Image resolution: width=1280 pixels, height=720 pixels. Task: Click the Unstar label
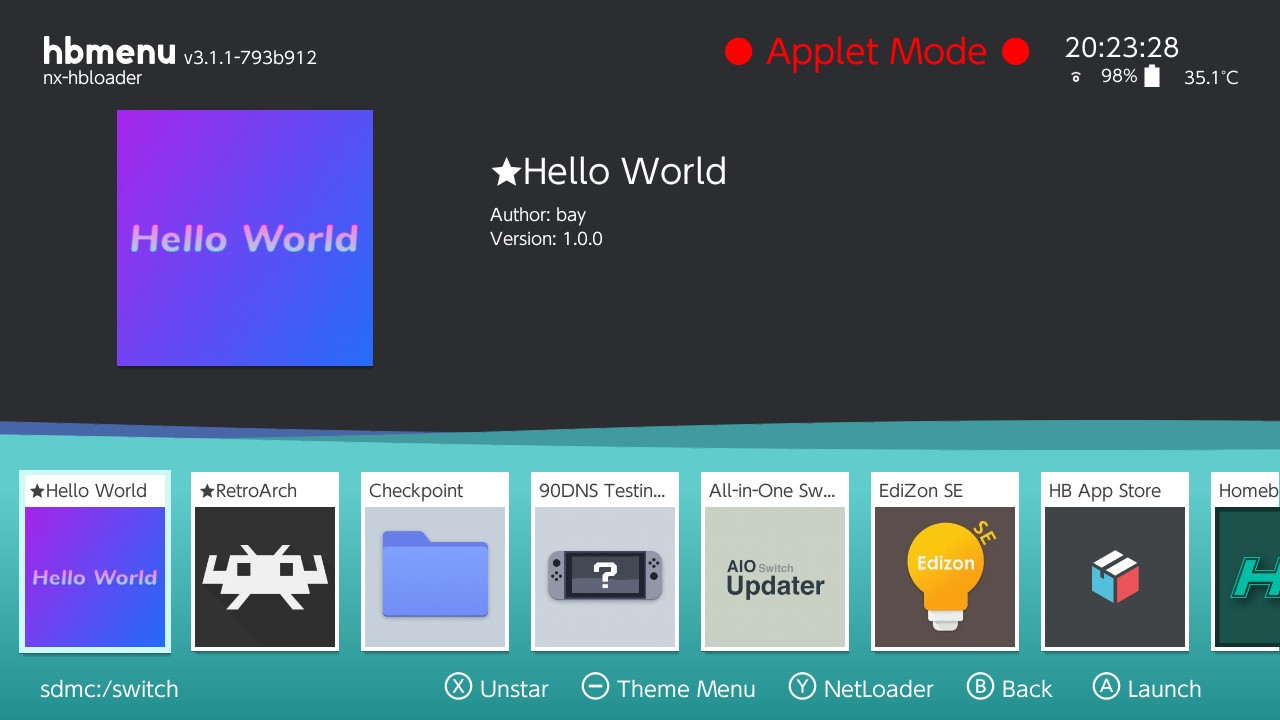pyautogui.click(x=514, y=689)
